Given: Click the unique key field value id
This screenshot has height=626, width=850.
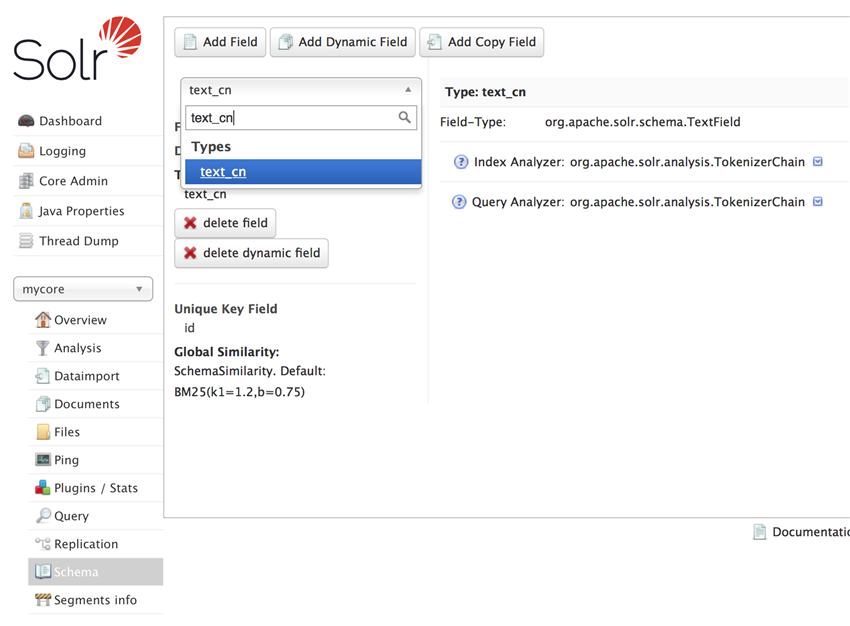Looking at the screenshot, I should point(189,328).
